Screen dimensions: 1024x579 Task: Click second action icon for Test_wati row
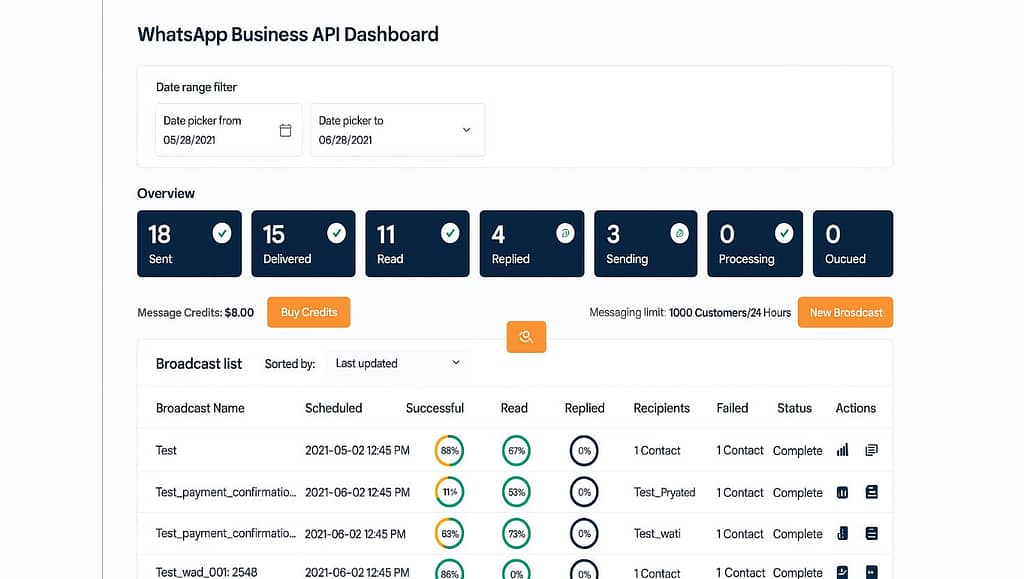coord(871,533)
